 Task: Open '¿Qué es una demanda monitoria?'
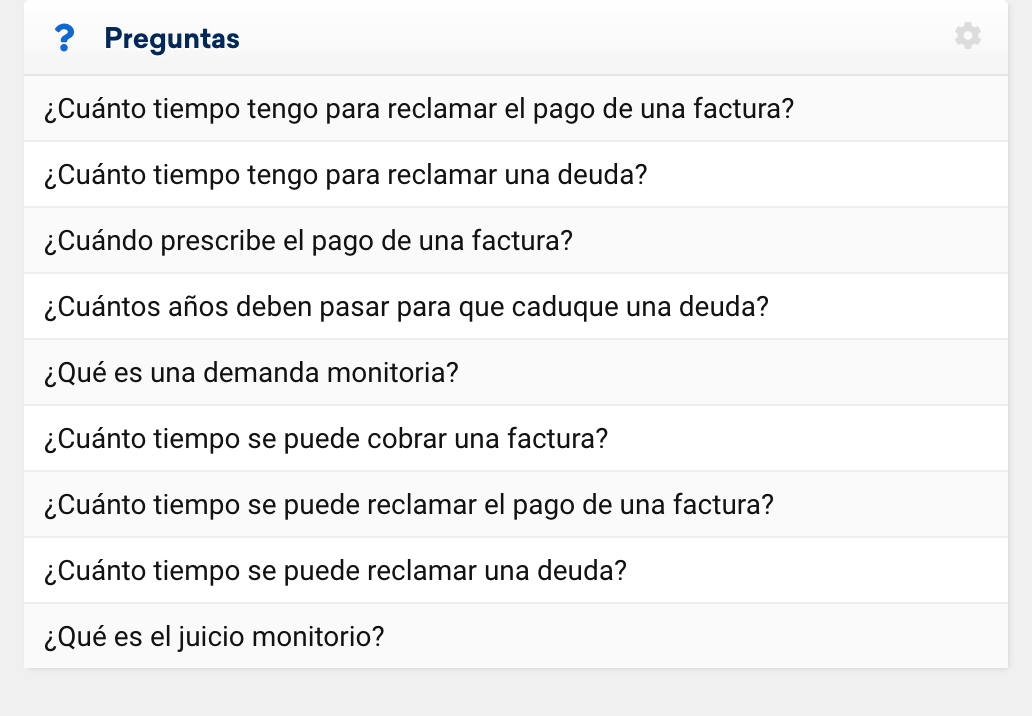coord(251,372)
